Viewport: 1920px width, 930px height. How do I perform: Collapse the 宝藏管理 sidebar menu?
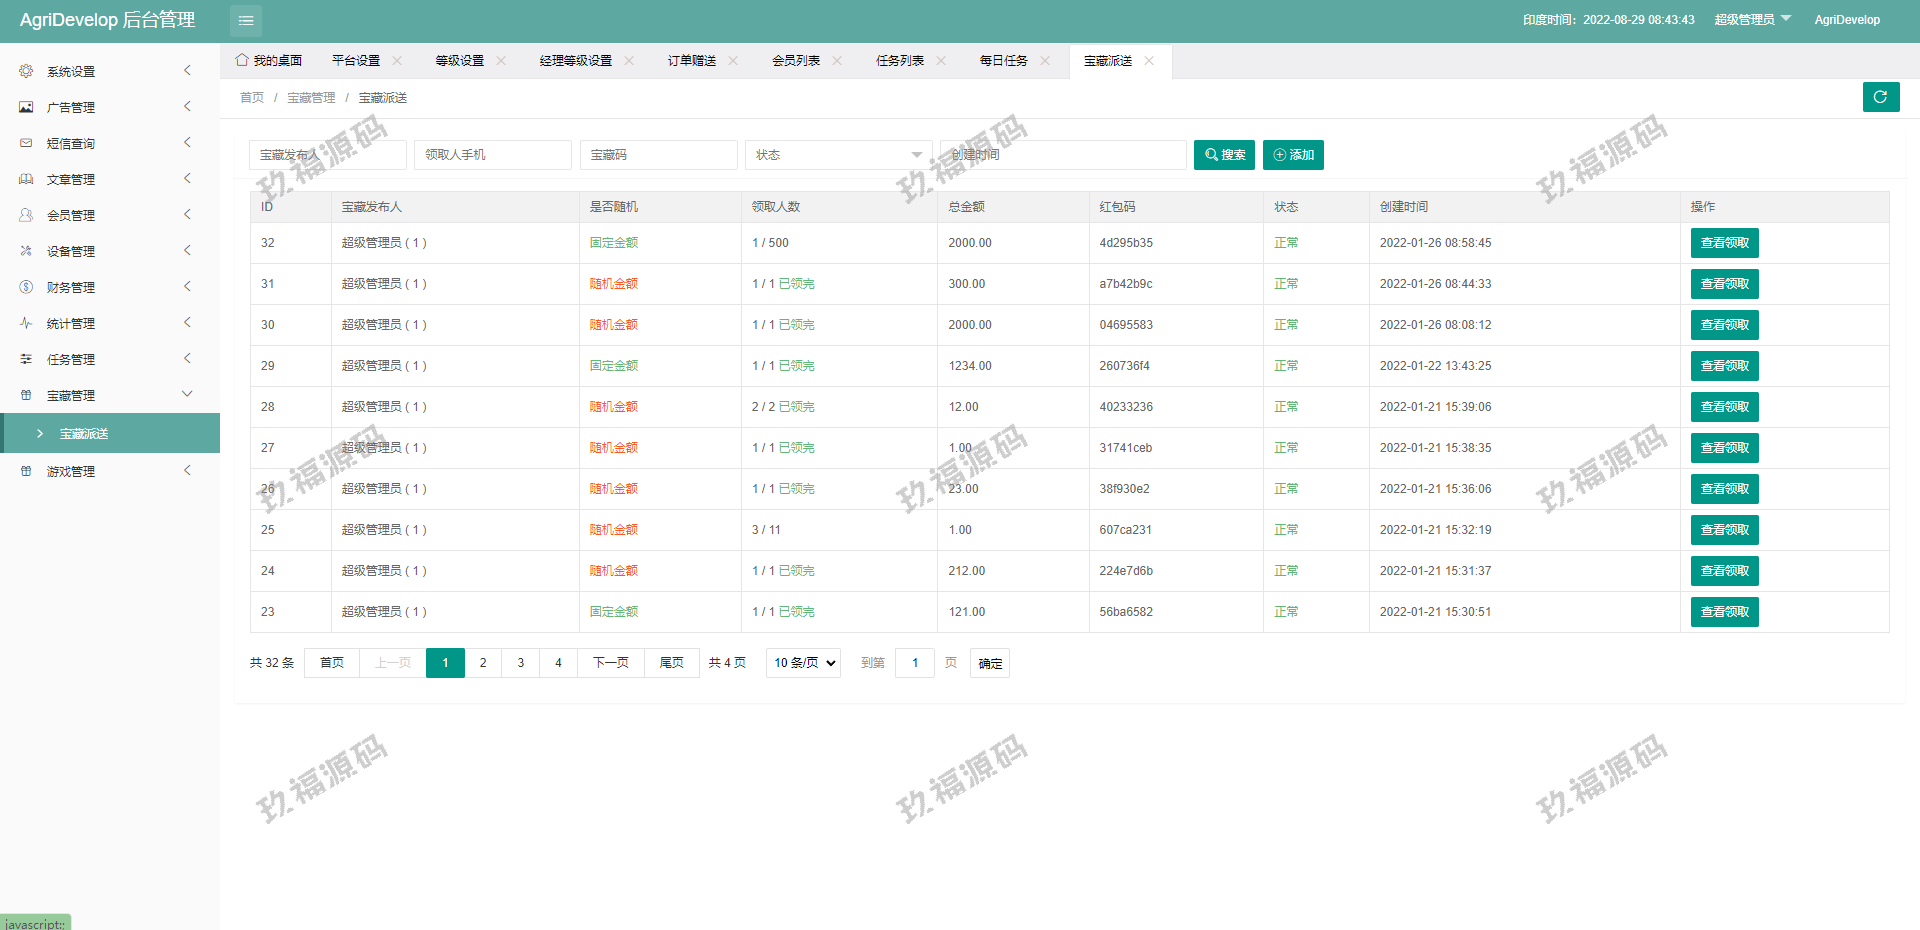[110, 395]
